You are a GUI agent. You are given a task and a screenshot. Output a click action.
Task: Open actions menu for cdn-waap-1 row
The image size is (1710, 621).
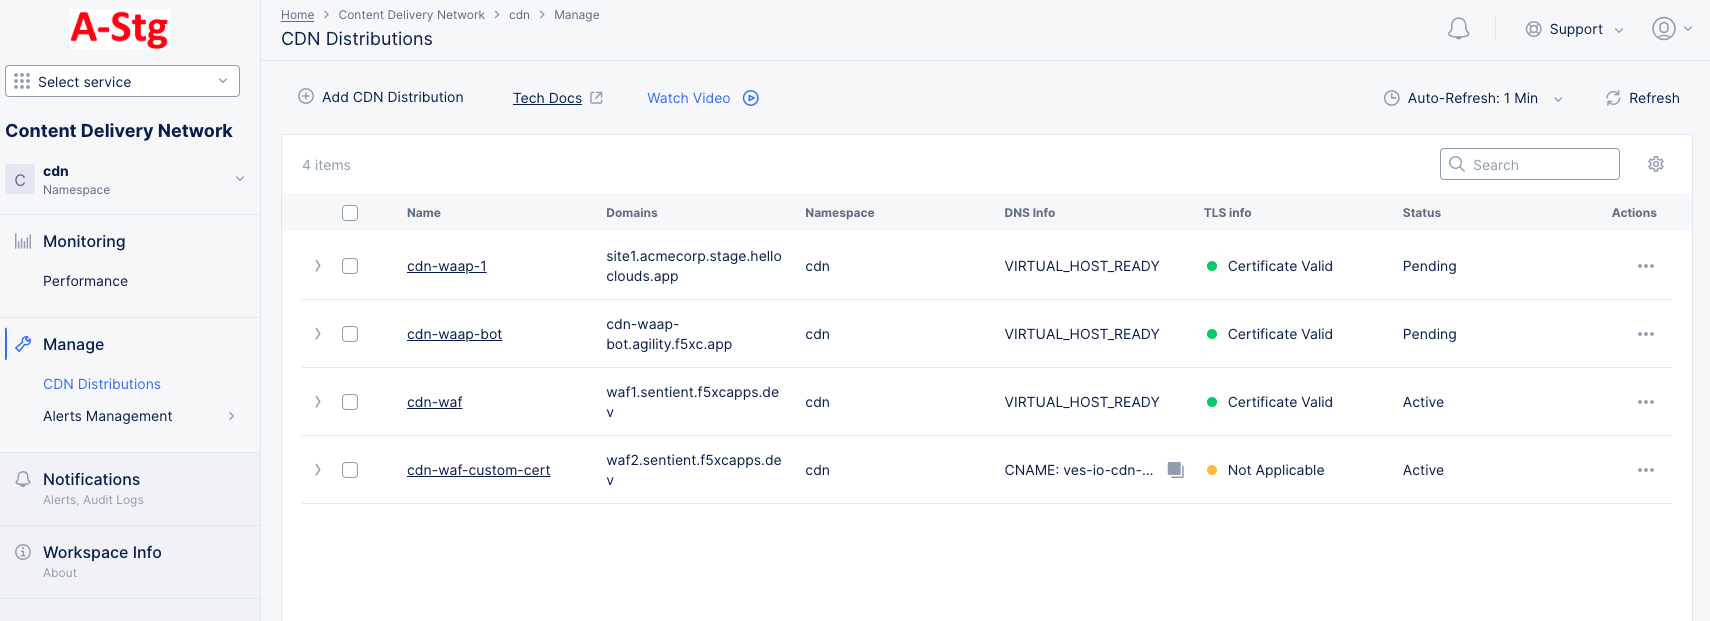pyautogui.click(x=1645, y=266)
